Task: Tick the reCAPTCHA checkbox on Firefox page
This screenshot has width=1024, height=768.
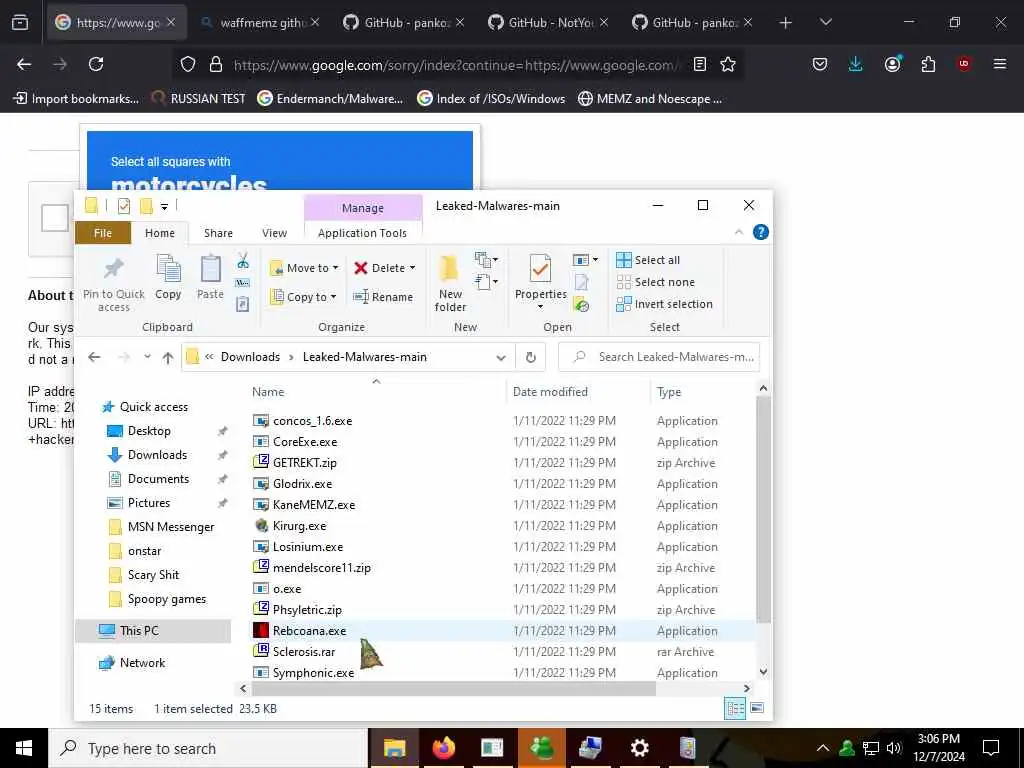Action: [55, 218]
